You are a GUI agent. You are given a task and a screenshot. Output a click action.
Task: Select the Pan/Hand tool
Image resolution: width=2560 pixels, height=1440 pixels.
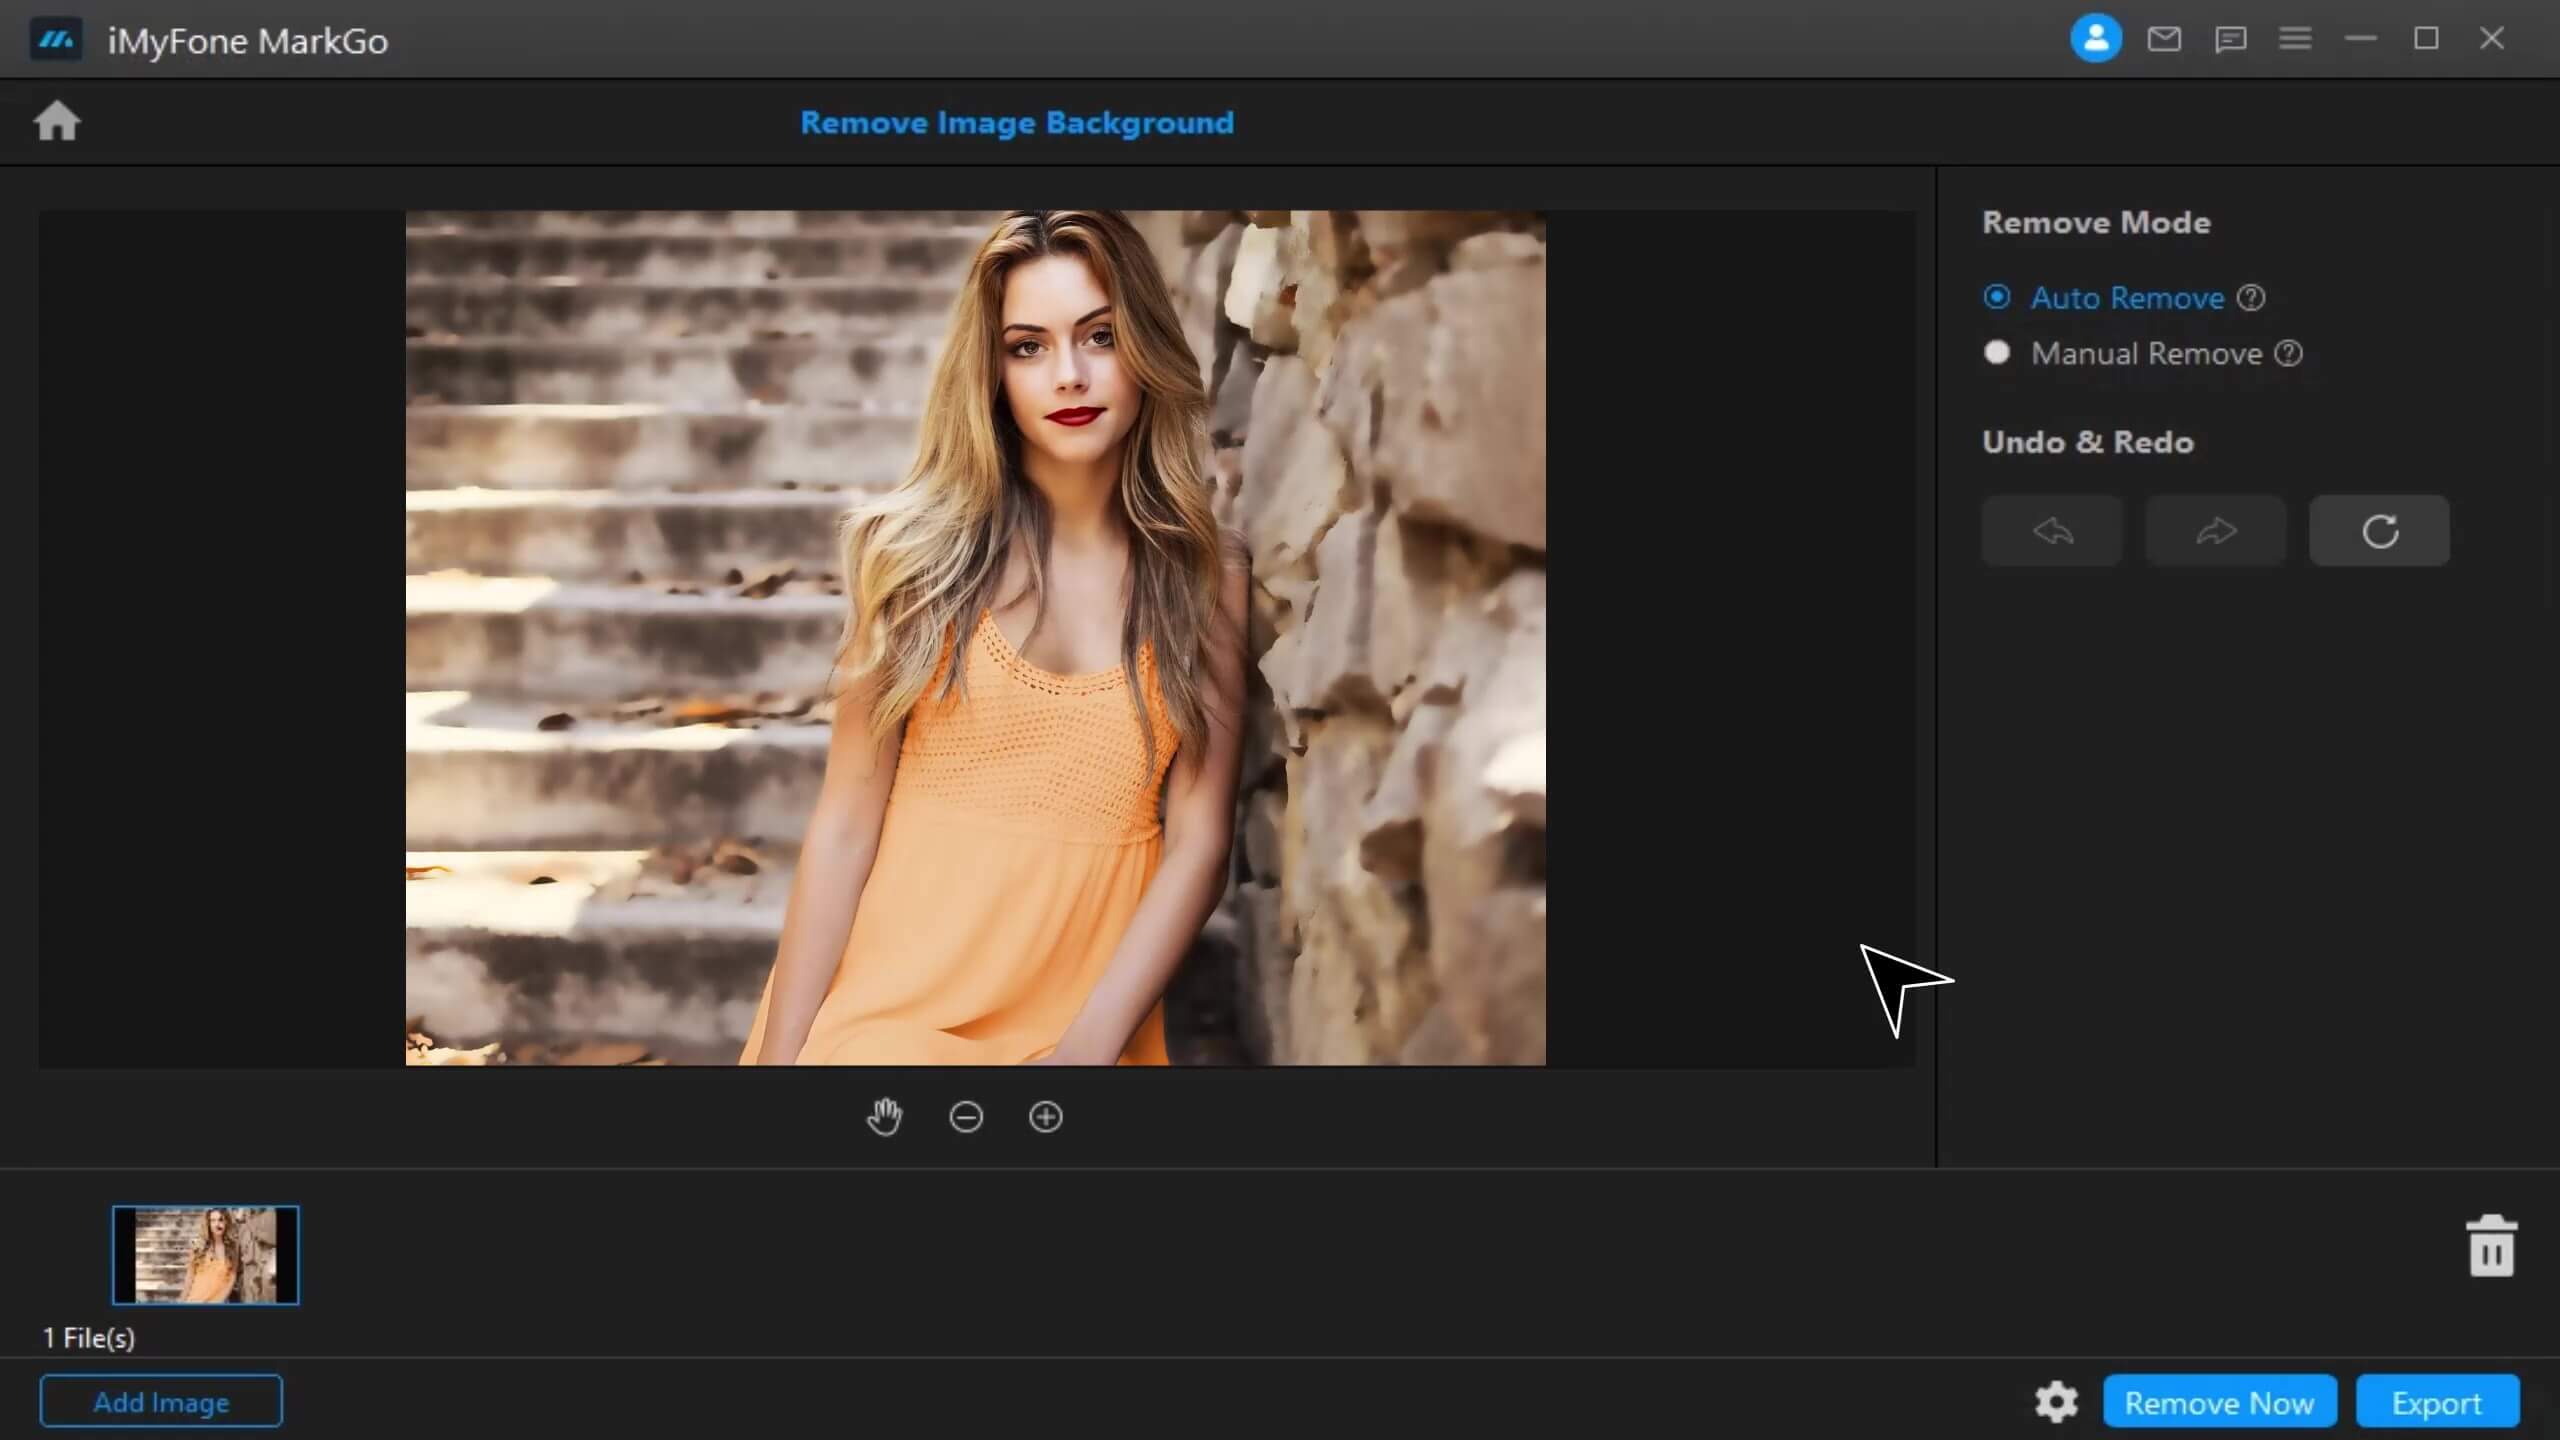click(x=884, y=1115)
